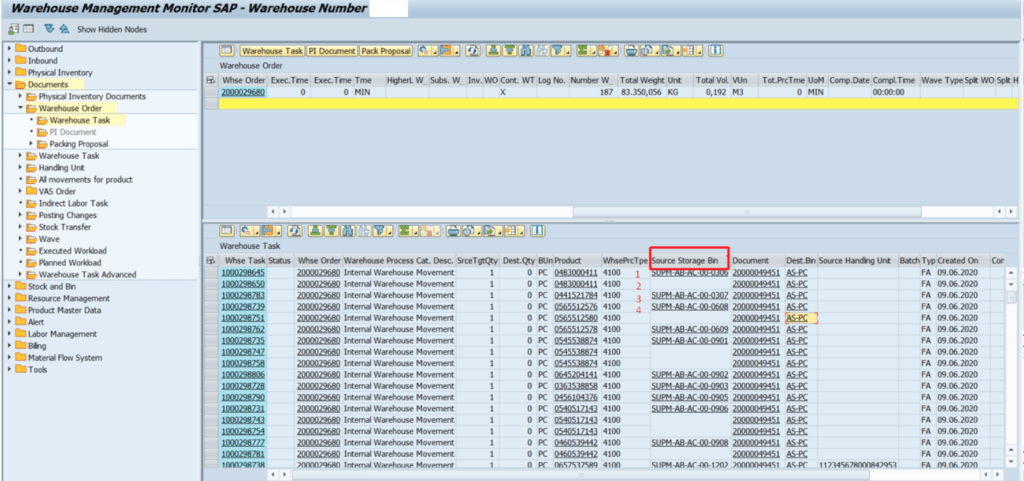Collapse the Documents tree node
The image size is (1024, 481).
[9, 85]
